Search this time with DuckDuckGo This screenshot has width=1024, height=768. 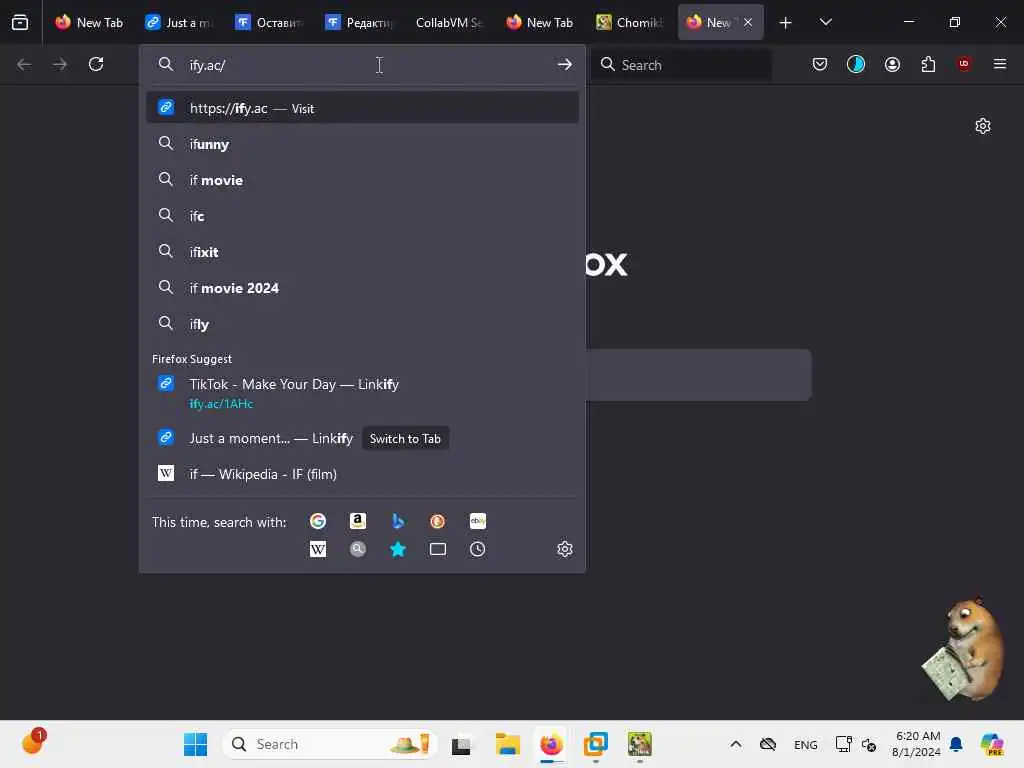tap(438, 521)
